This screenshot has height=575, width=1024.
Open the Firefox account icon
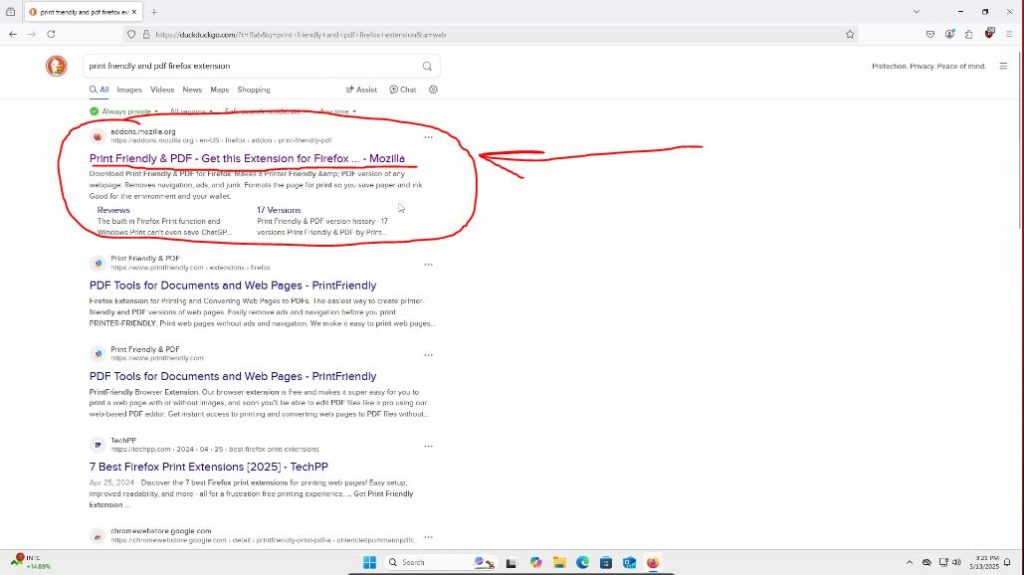[x=950, y=34]
